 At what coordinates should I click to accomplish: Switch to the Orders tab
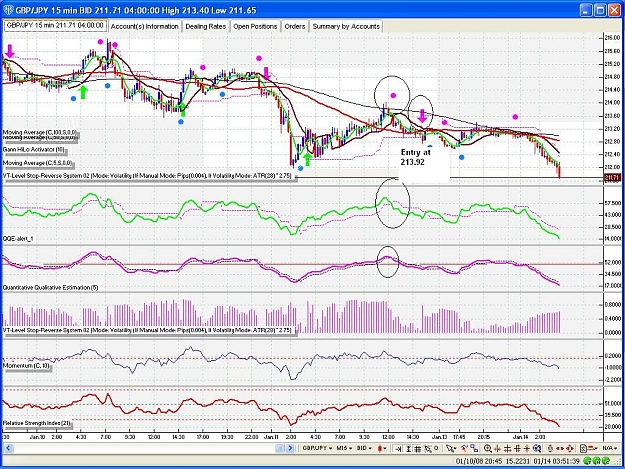tap(295, 27)
